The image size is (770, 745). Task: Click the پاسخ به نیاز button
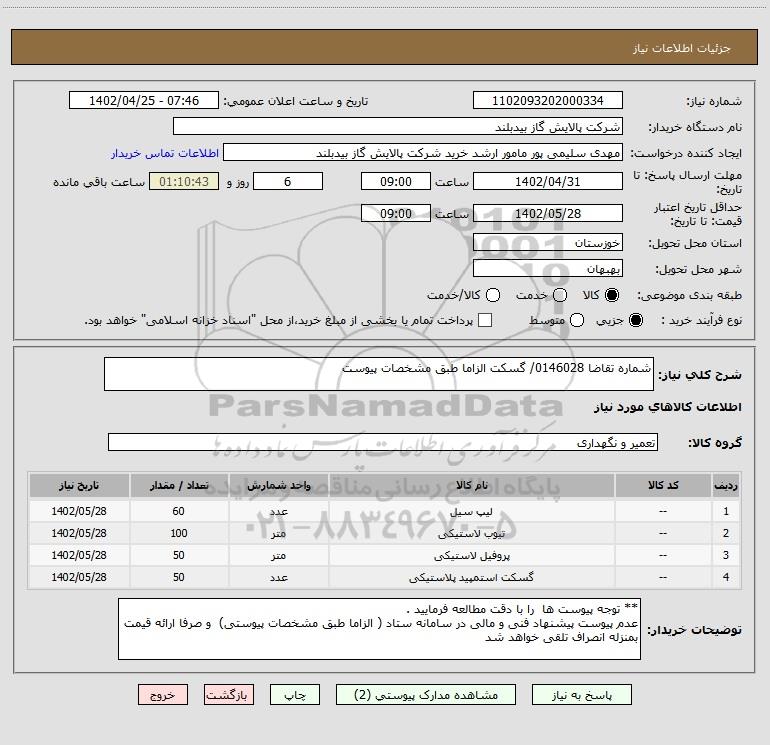(x=582, y=695)
